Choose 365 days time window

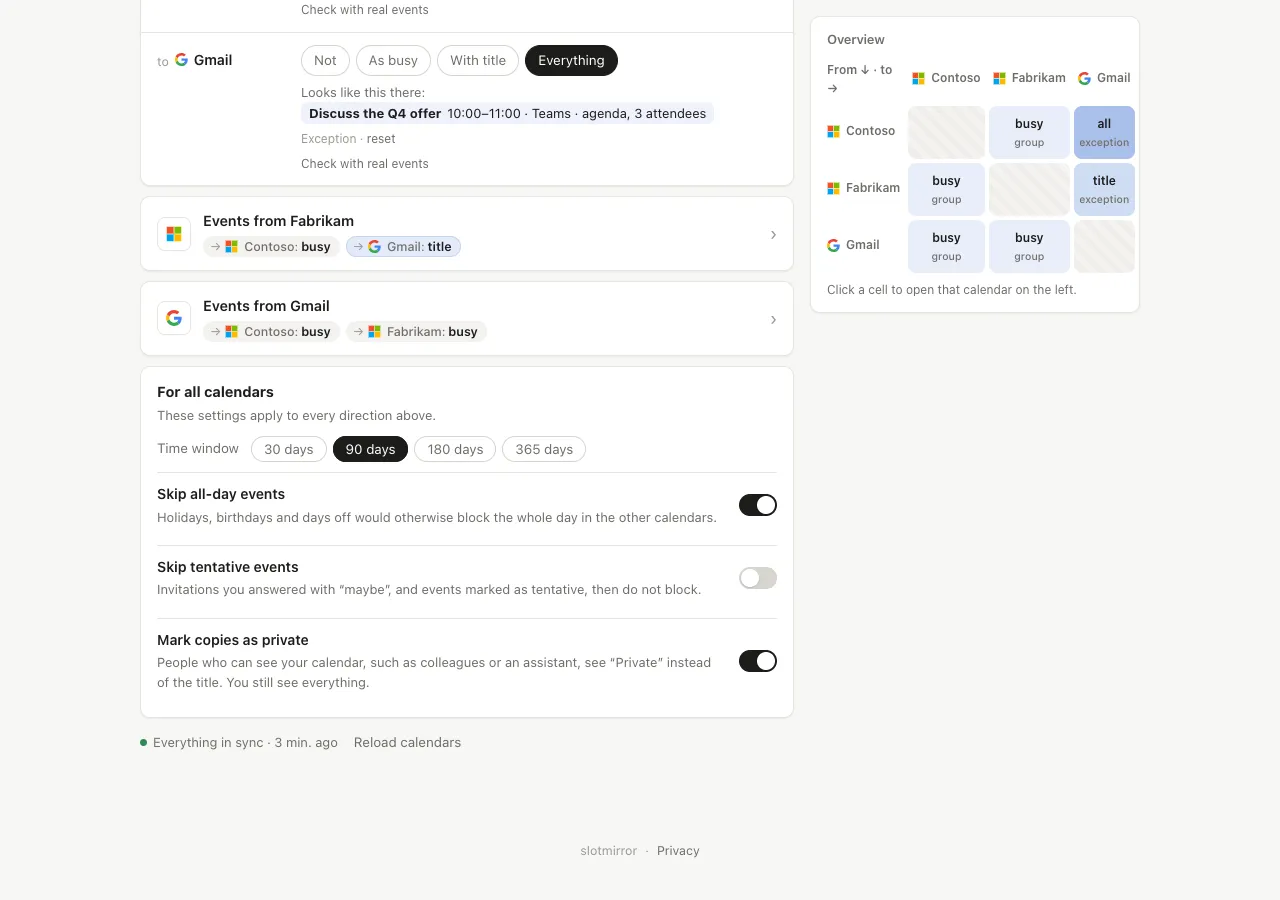pos(544,449)
